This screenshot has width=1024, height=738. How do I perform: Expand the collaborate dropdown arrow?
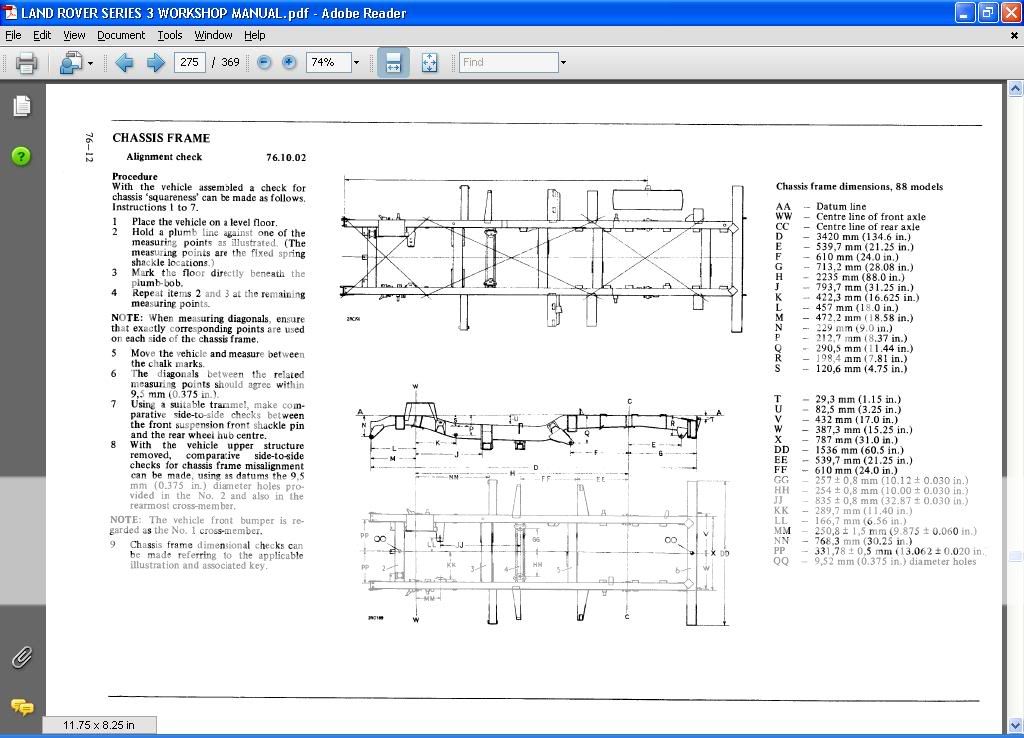click(90, 63)
